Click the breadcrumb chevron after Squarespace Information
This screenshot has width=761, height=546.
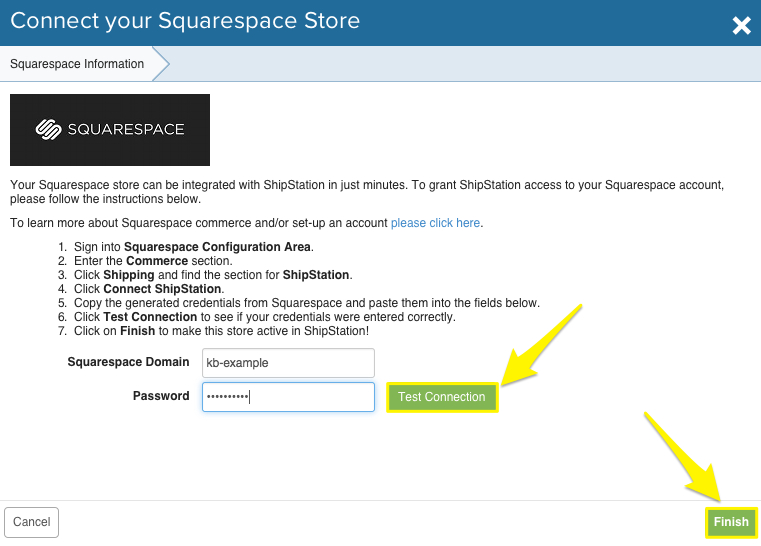(161, 64)
